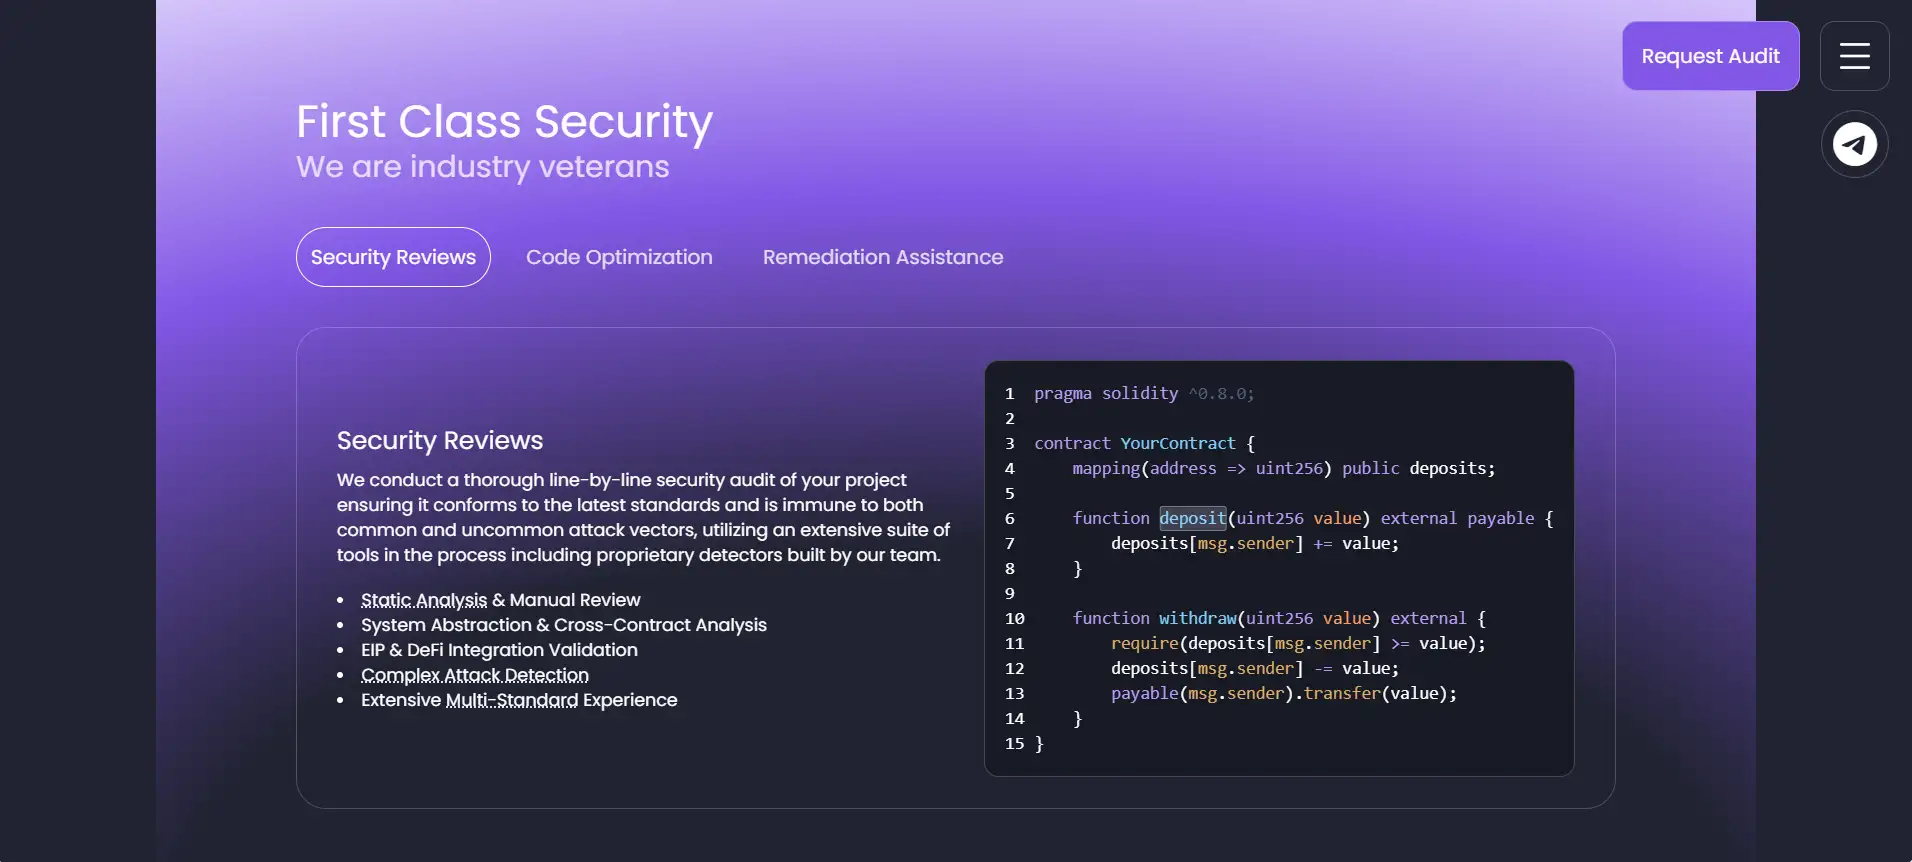Select the Security Reviews tab
Viewport: 1912px width, 862px height.
393,257
